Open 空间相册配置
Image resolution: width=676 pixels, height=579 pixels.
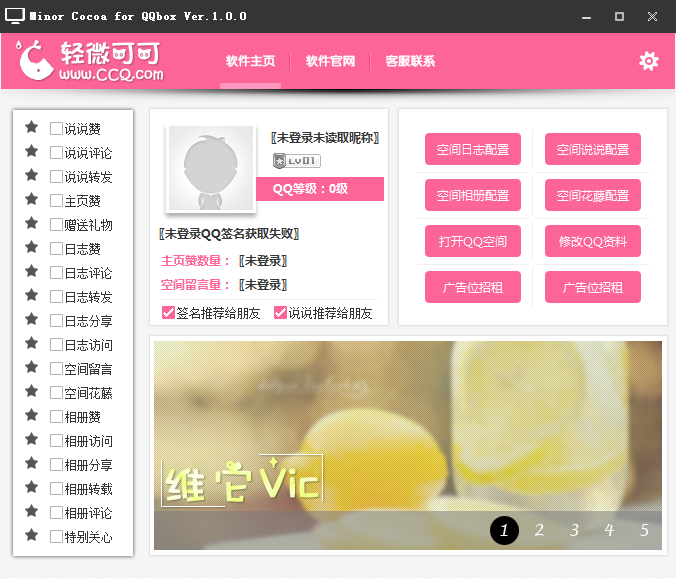tap(473, 195)
